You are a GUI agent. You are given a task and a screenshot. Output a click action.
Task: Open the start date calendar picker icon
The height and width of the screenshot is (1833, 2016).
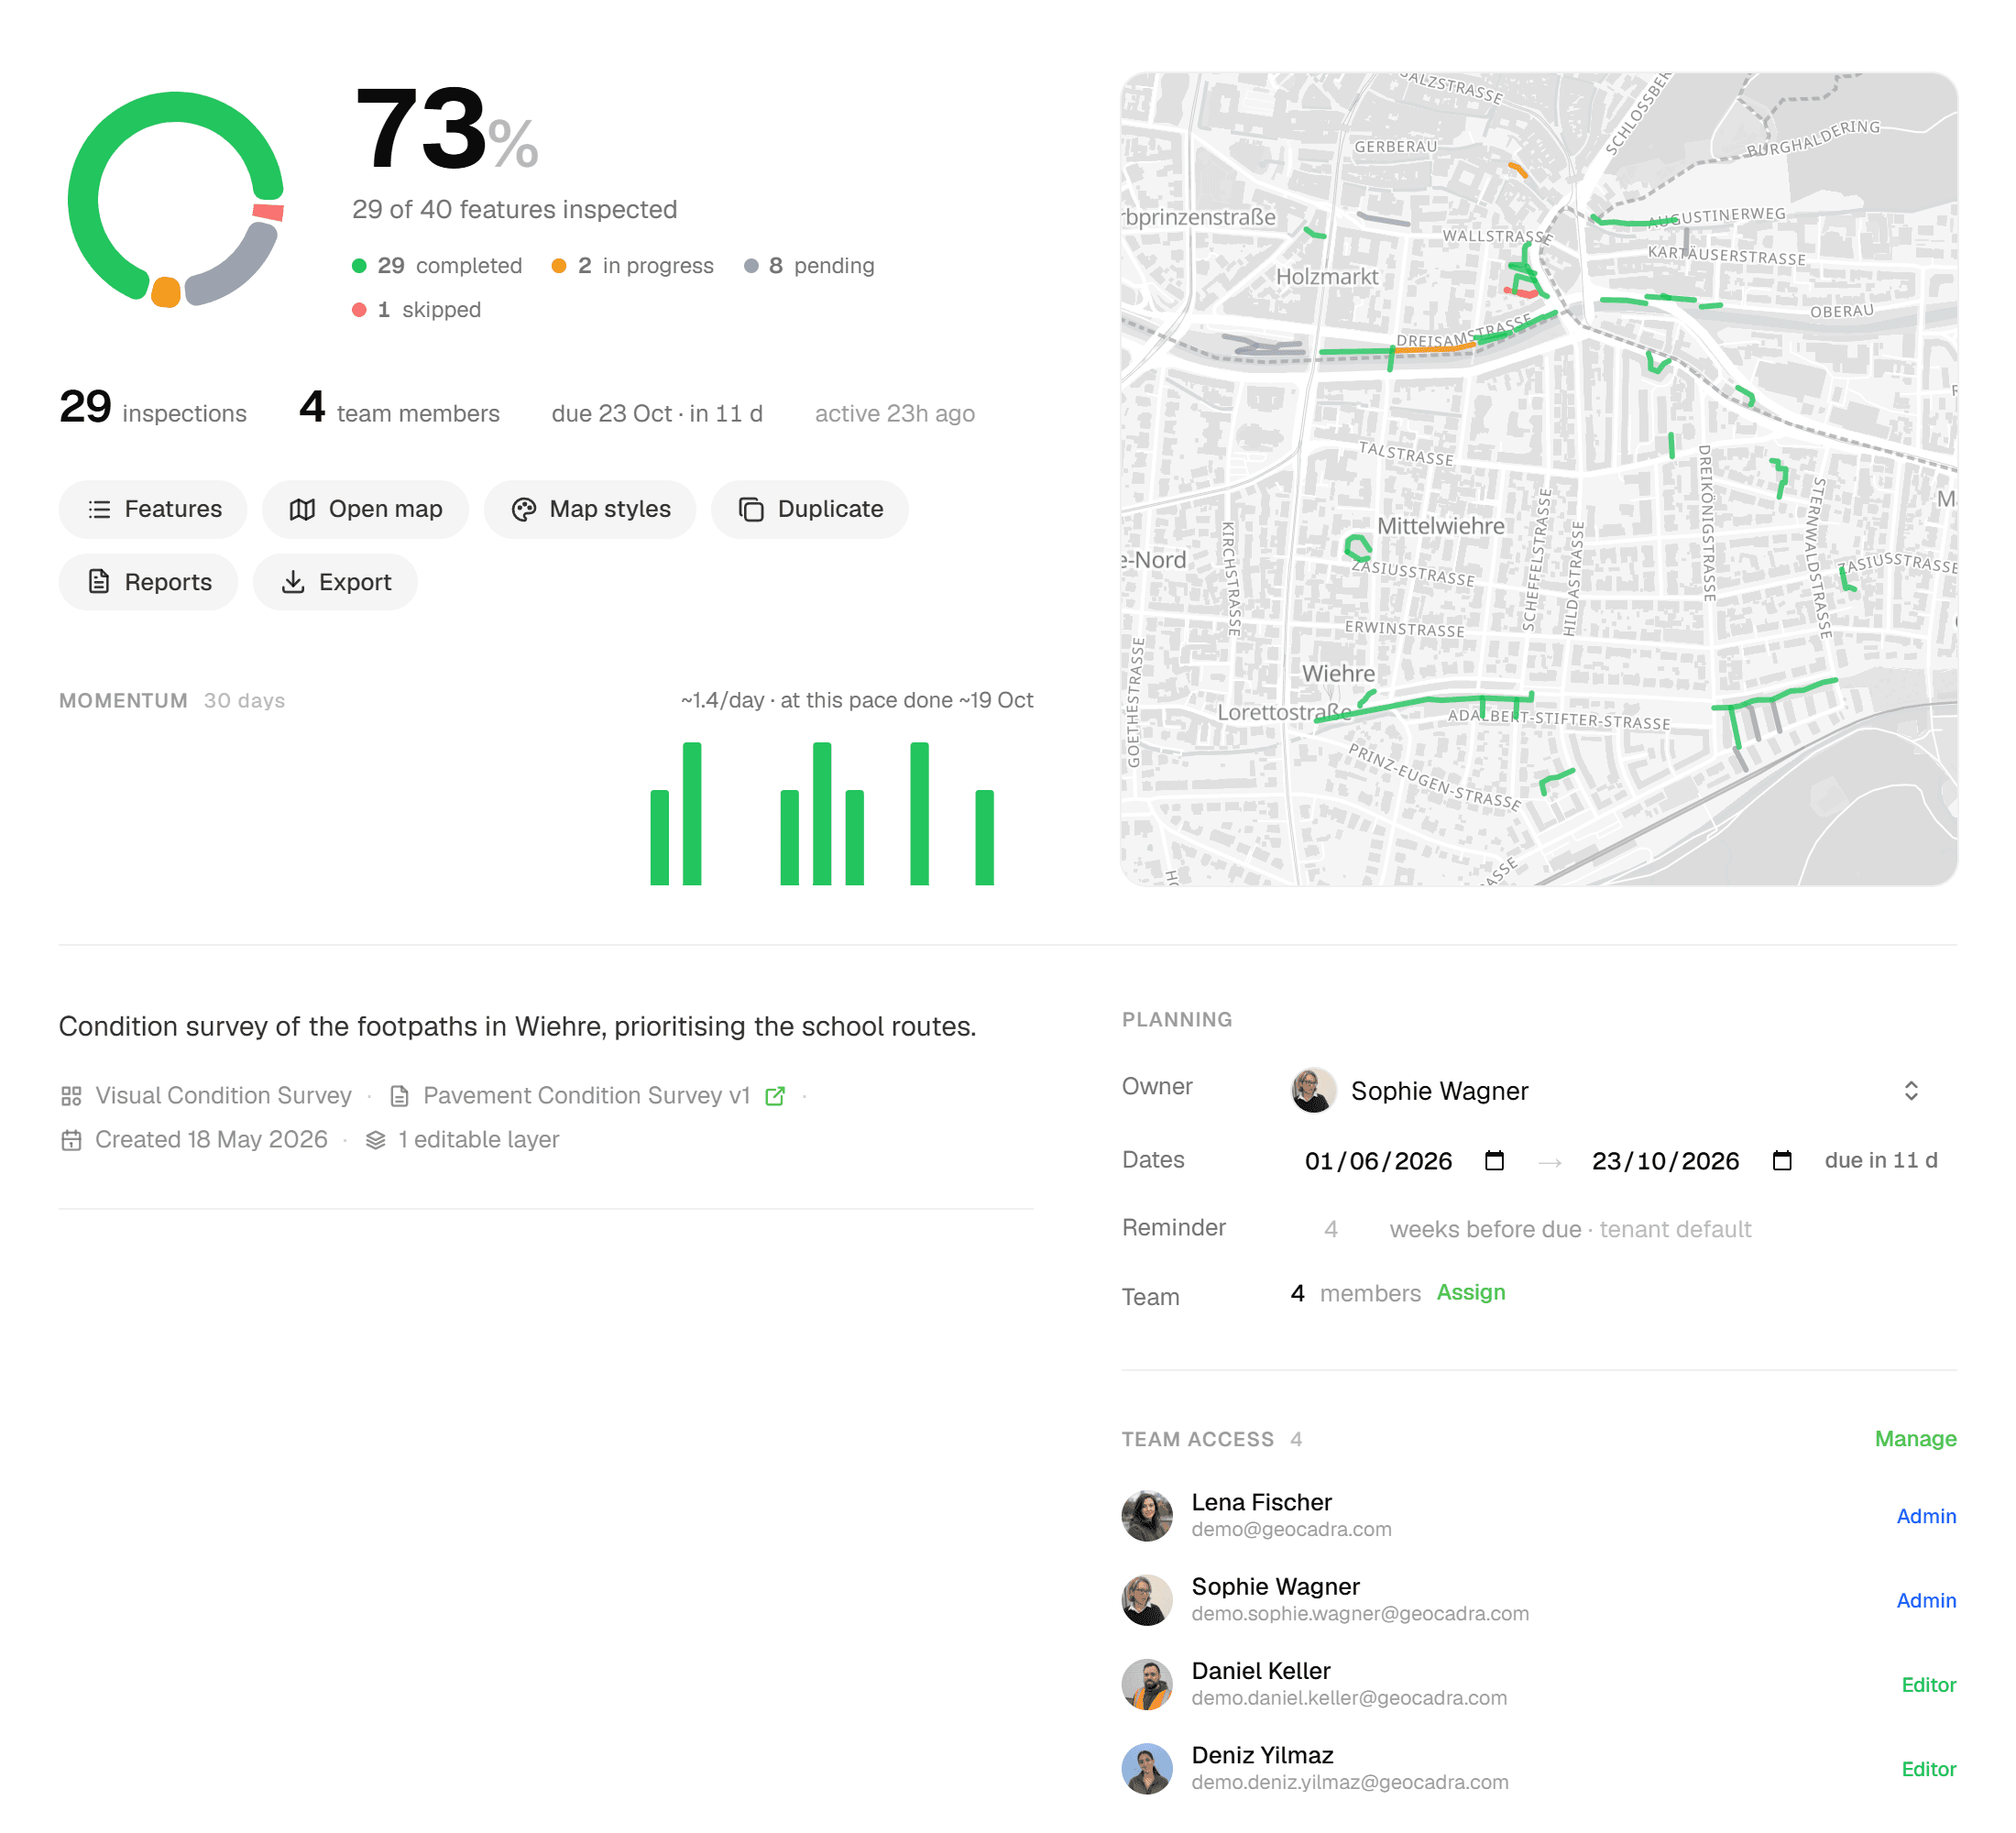[1494, 1161]
